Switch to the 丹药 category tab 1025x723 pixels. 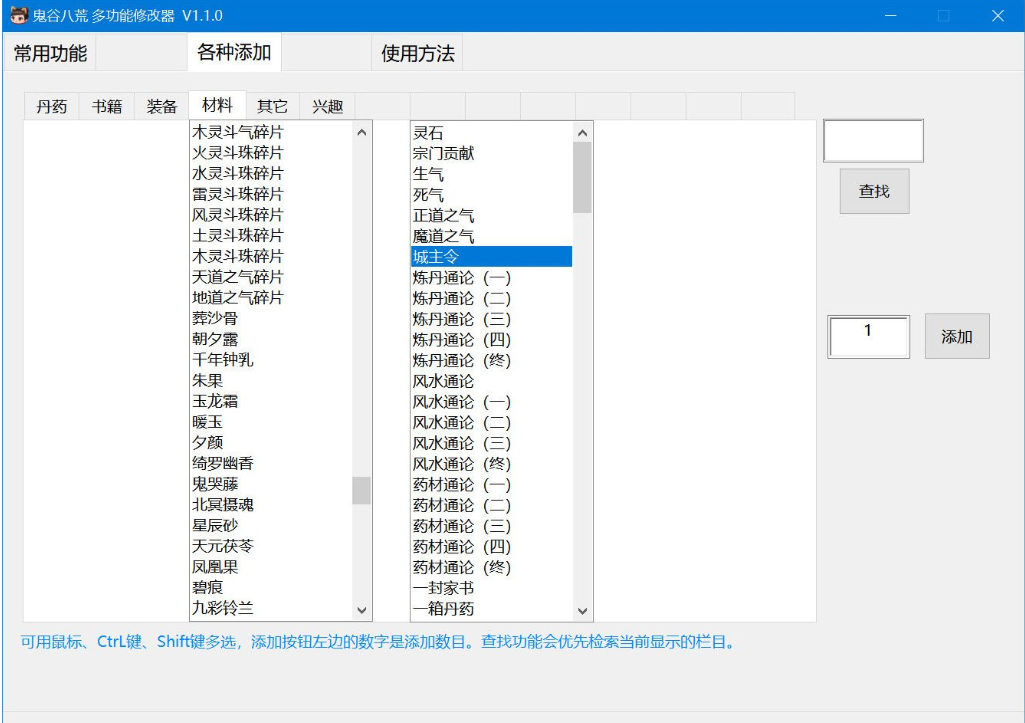(x=50, y=104)
